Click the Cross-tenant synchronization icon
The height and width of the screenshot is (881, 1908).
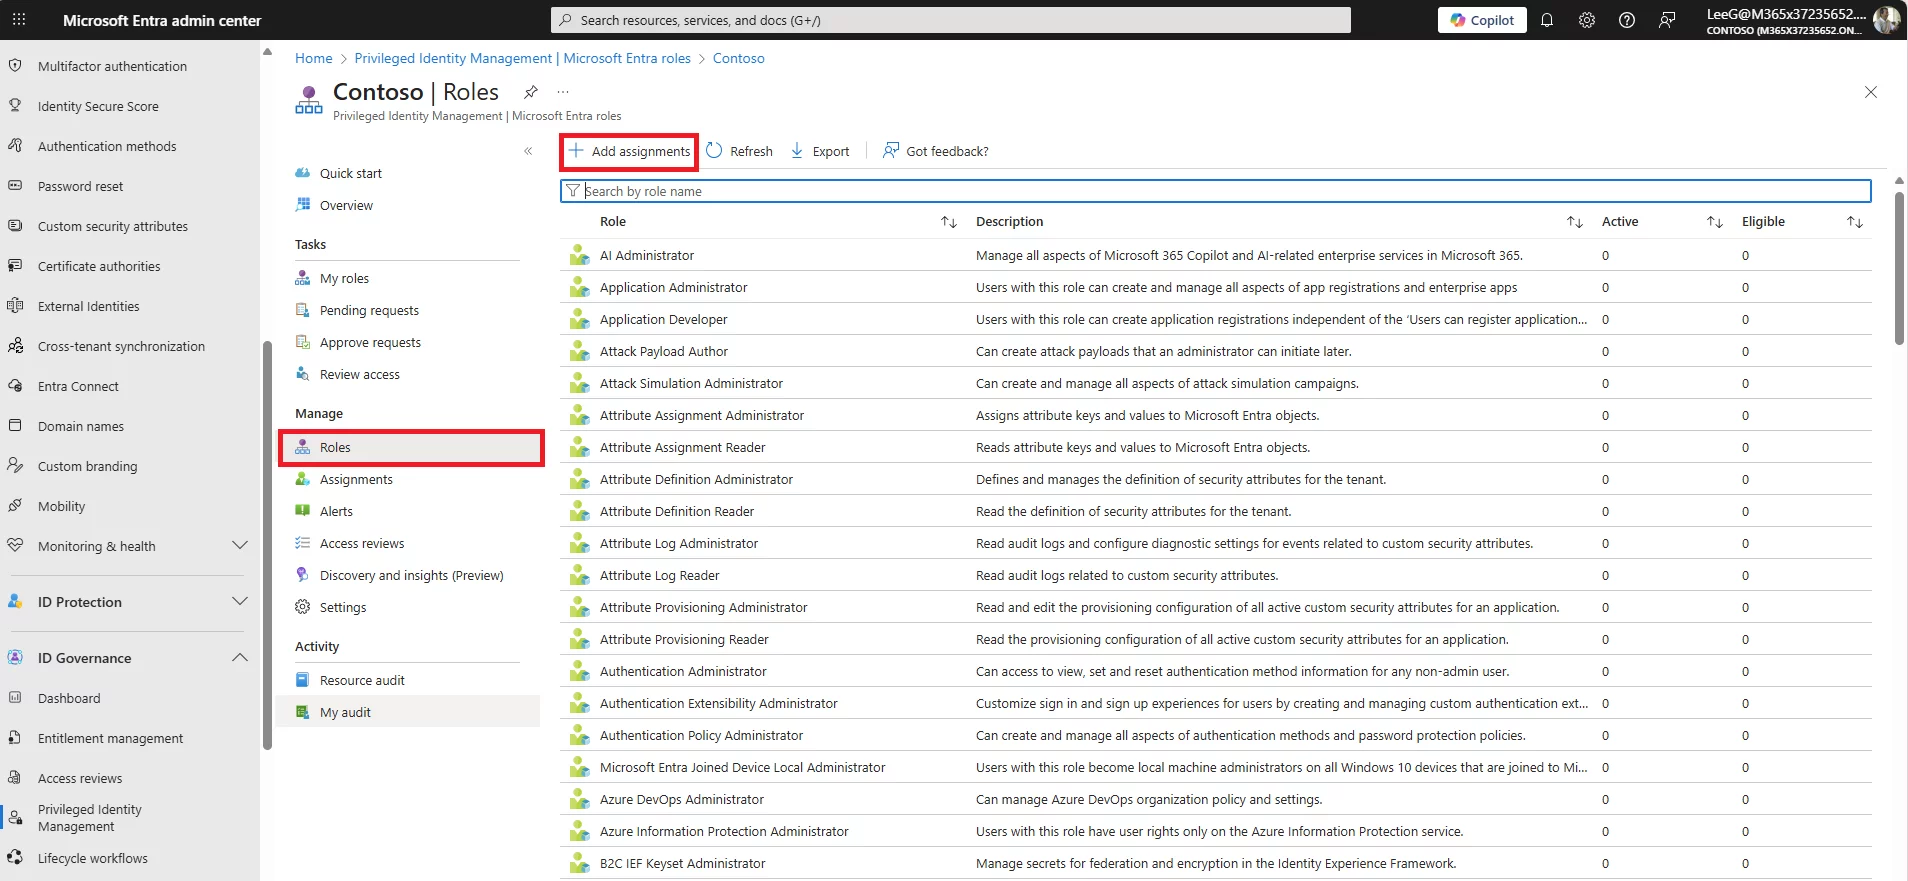click(15, 346)
